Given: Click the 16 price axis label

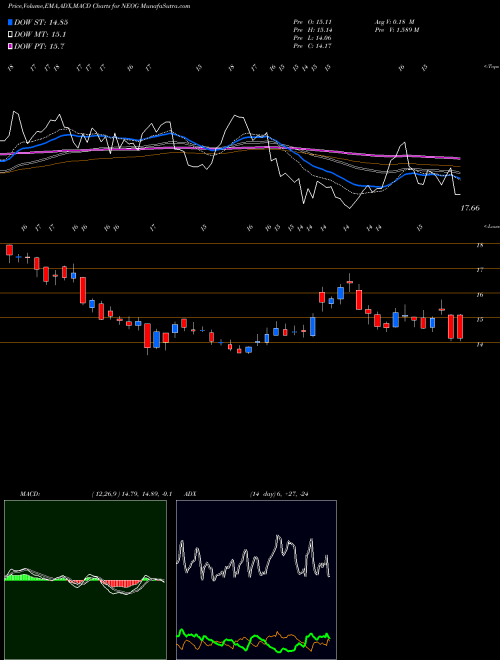Looking at the screenshot, I should [x=479, y=295].
